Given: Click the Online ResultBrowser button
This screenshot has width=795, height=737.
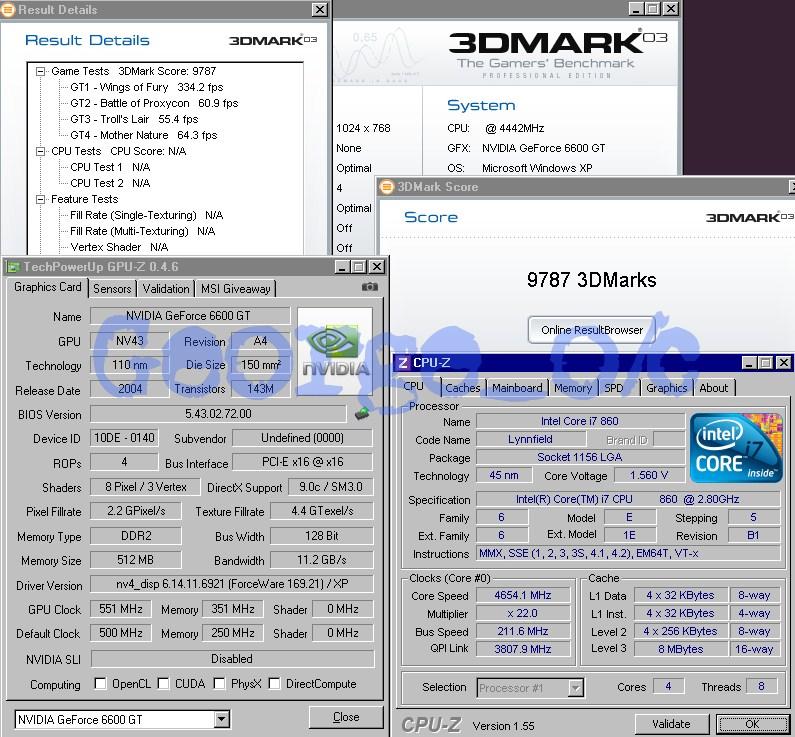Looking at the screenshot, I should click(x=592, y=330).
